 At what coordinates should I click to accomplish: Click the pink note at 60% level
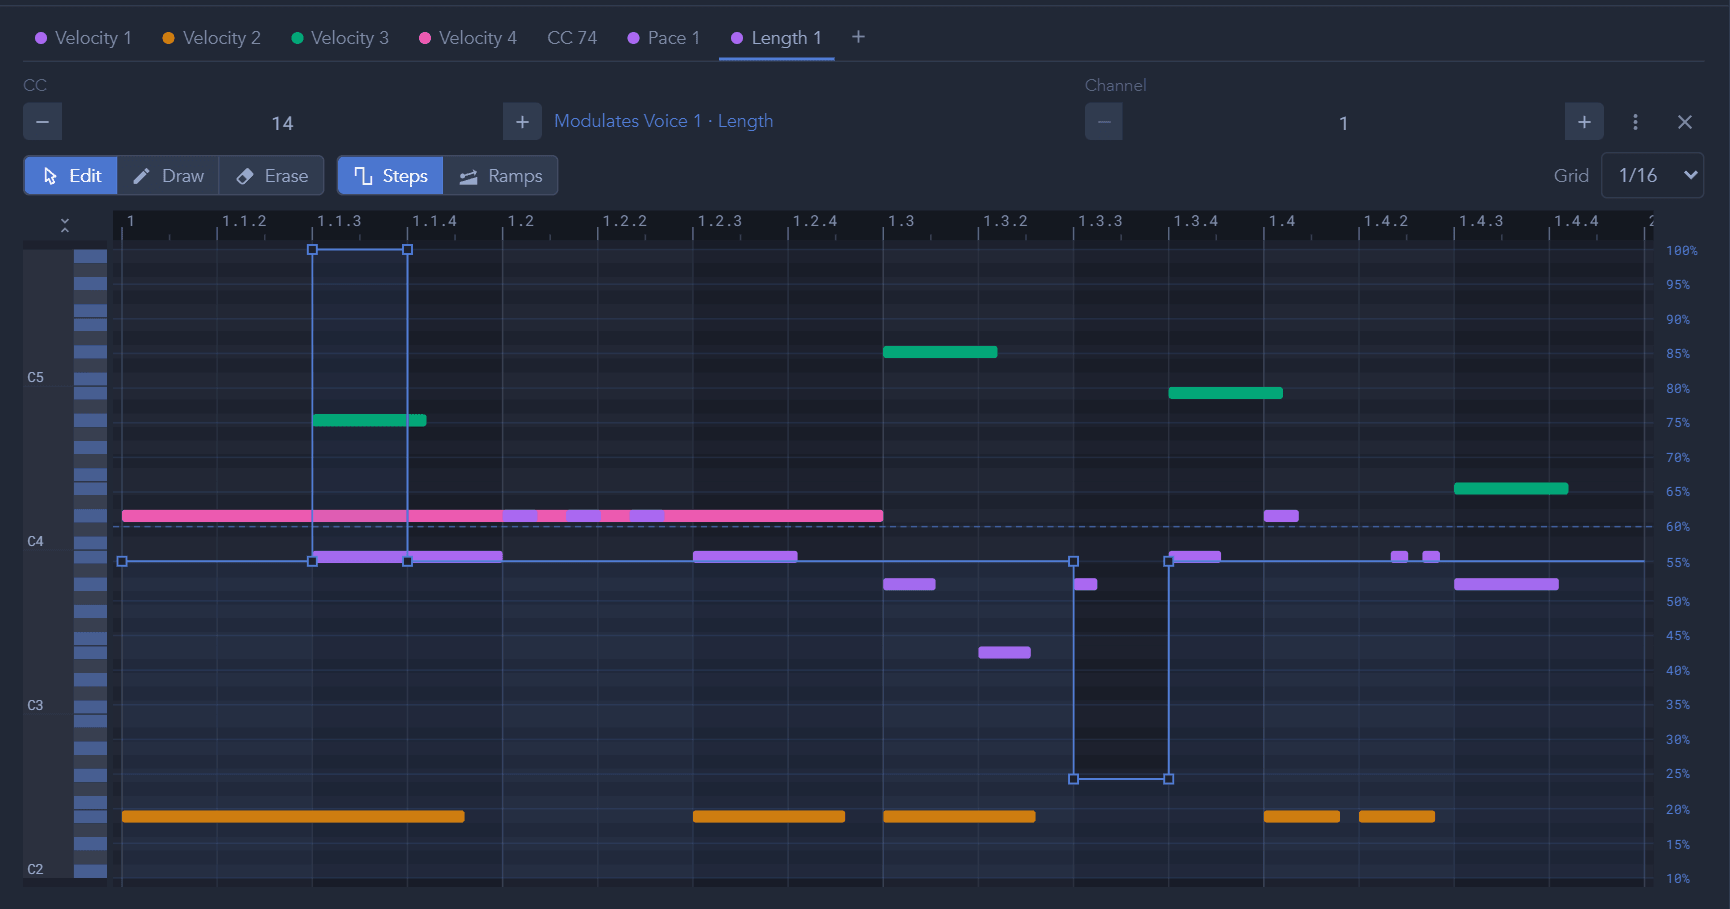[x=502, y=516]
